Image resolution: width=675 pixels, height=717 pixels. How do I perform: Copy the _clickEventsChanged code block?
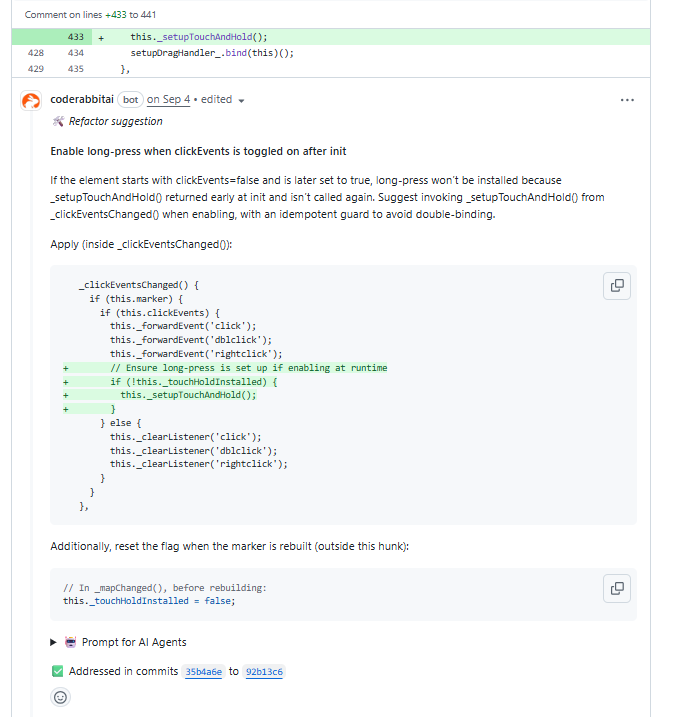pyautogui.click(x=617, y=286)
